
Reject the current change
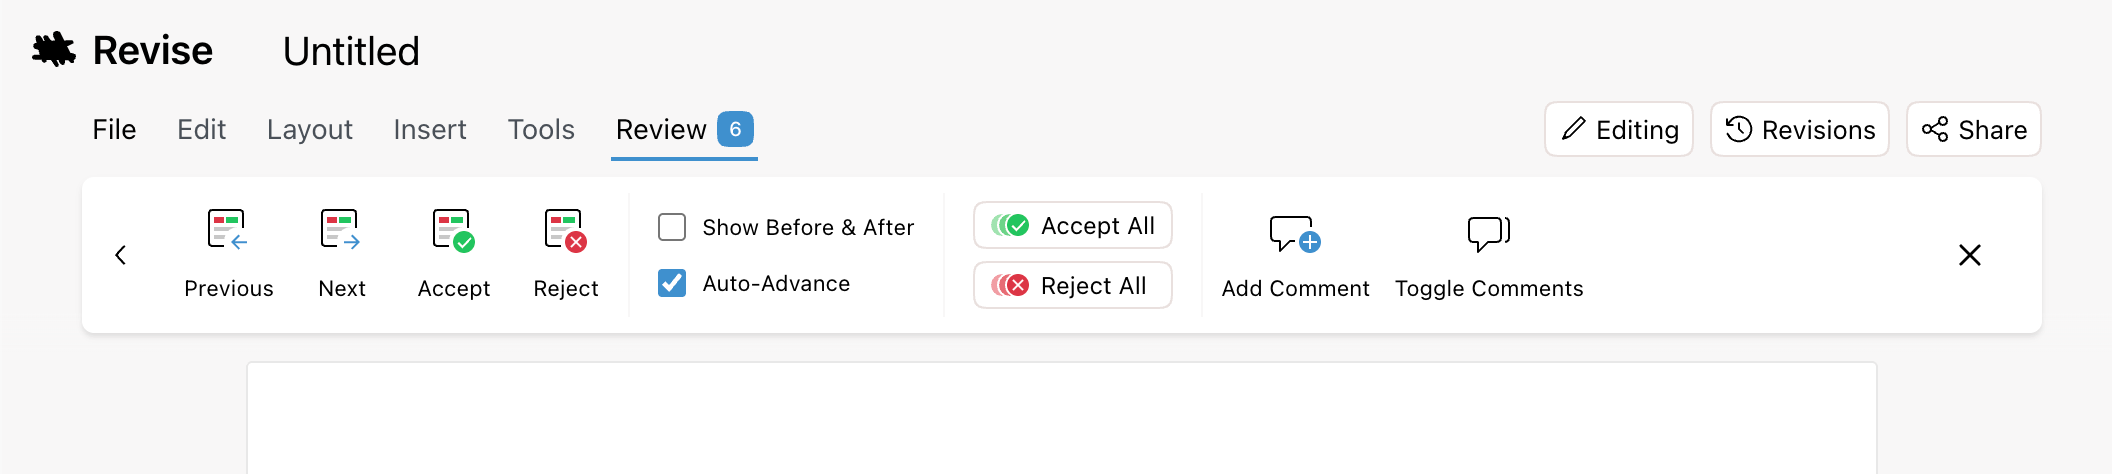click(565, 254)
